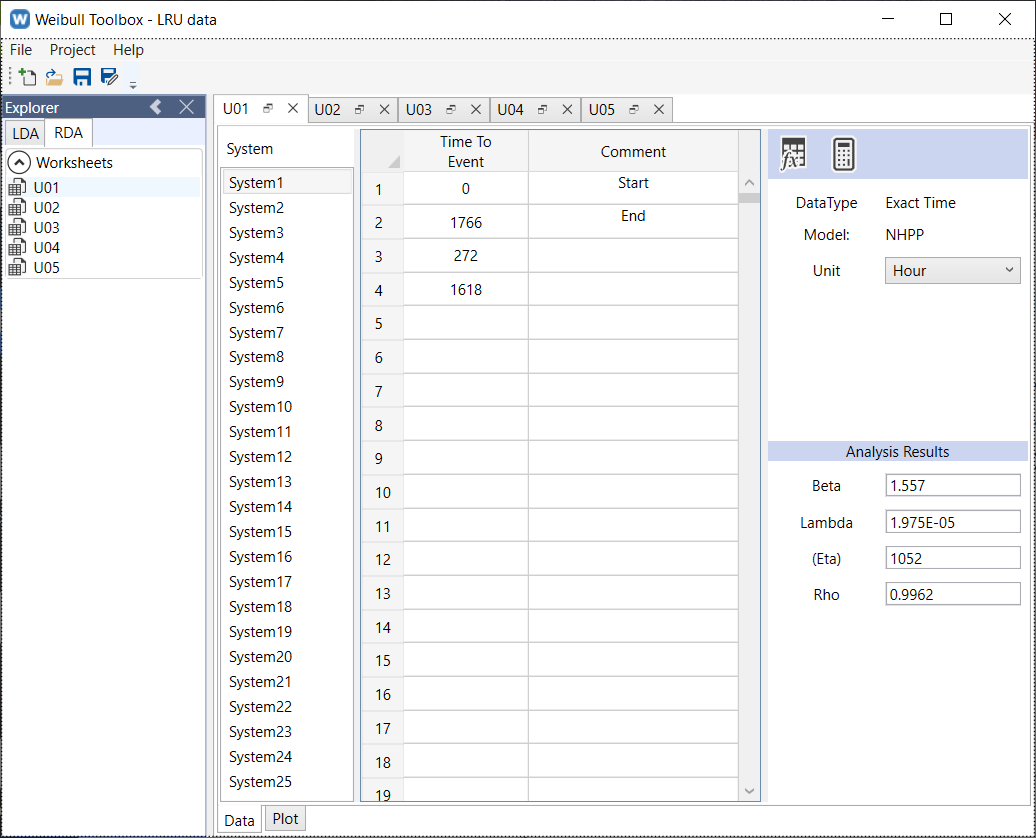
Task: Open the Unit dropdown showing Hour
Action: (952, 270)
